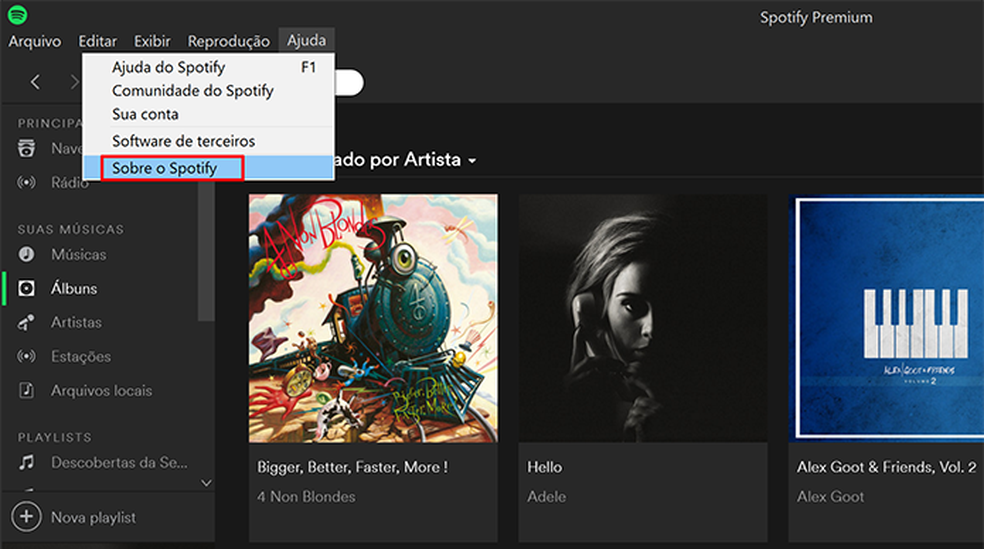Click the green Spotify logo icon
The width and height of the screenshot is (984, 549).
pos(18,14)
